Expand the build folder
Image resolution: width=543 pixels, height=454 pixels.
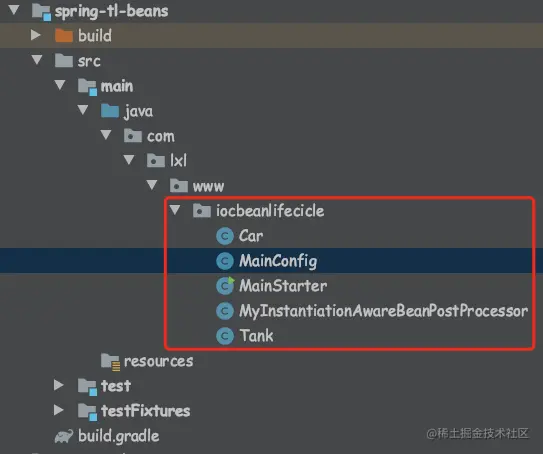36,35
